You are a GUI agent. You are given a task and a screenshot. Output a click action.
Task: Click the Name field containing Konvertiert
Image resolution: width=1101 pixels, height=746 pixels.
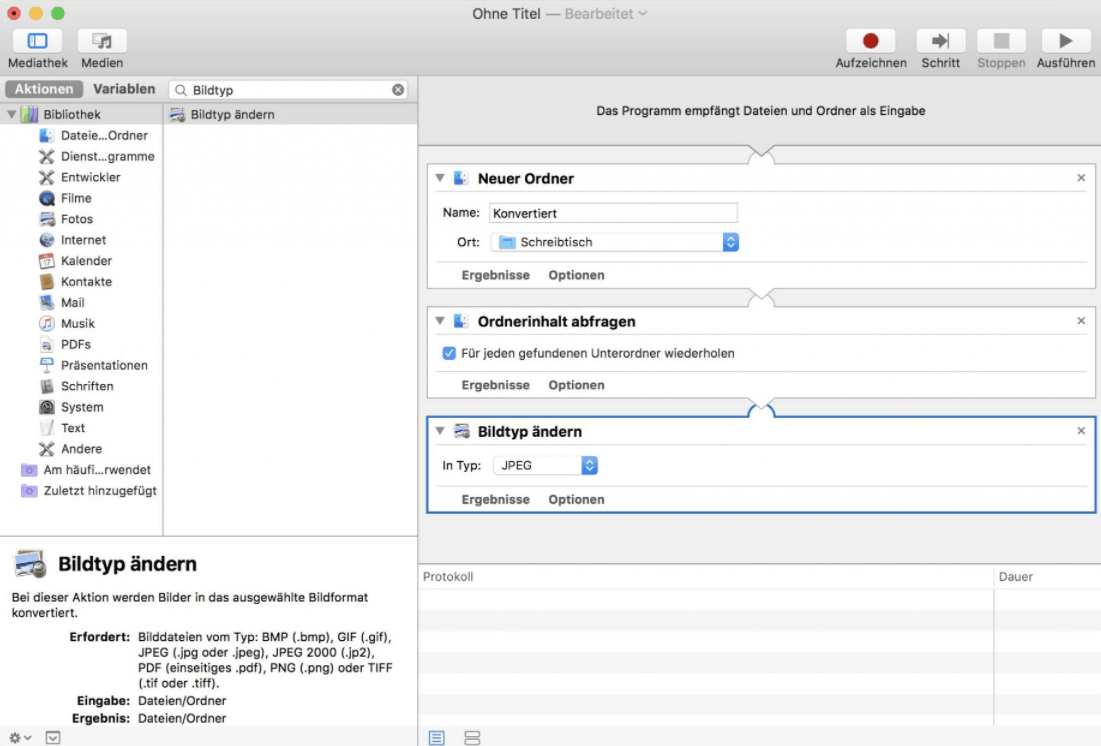(x=613, y=213)
